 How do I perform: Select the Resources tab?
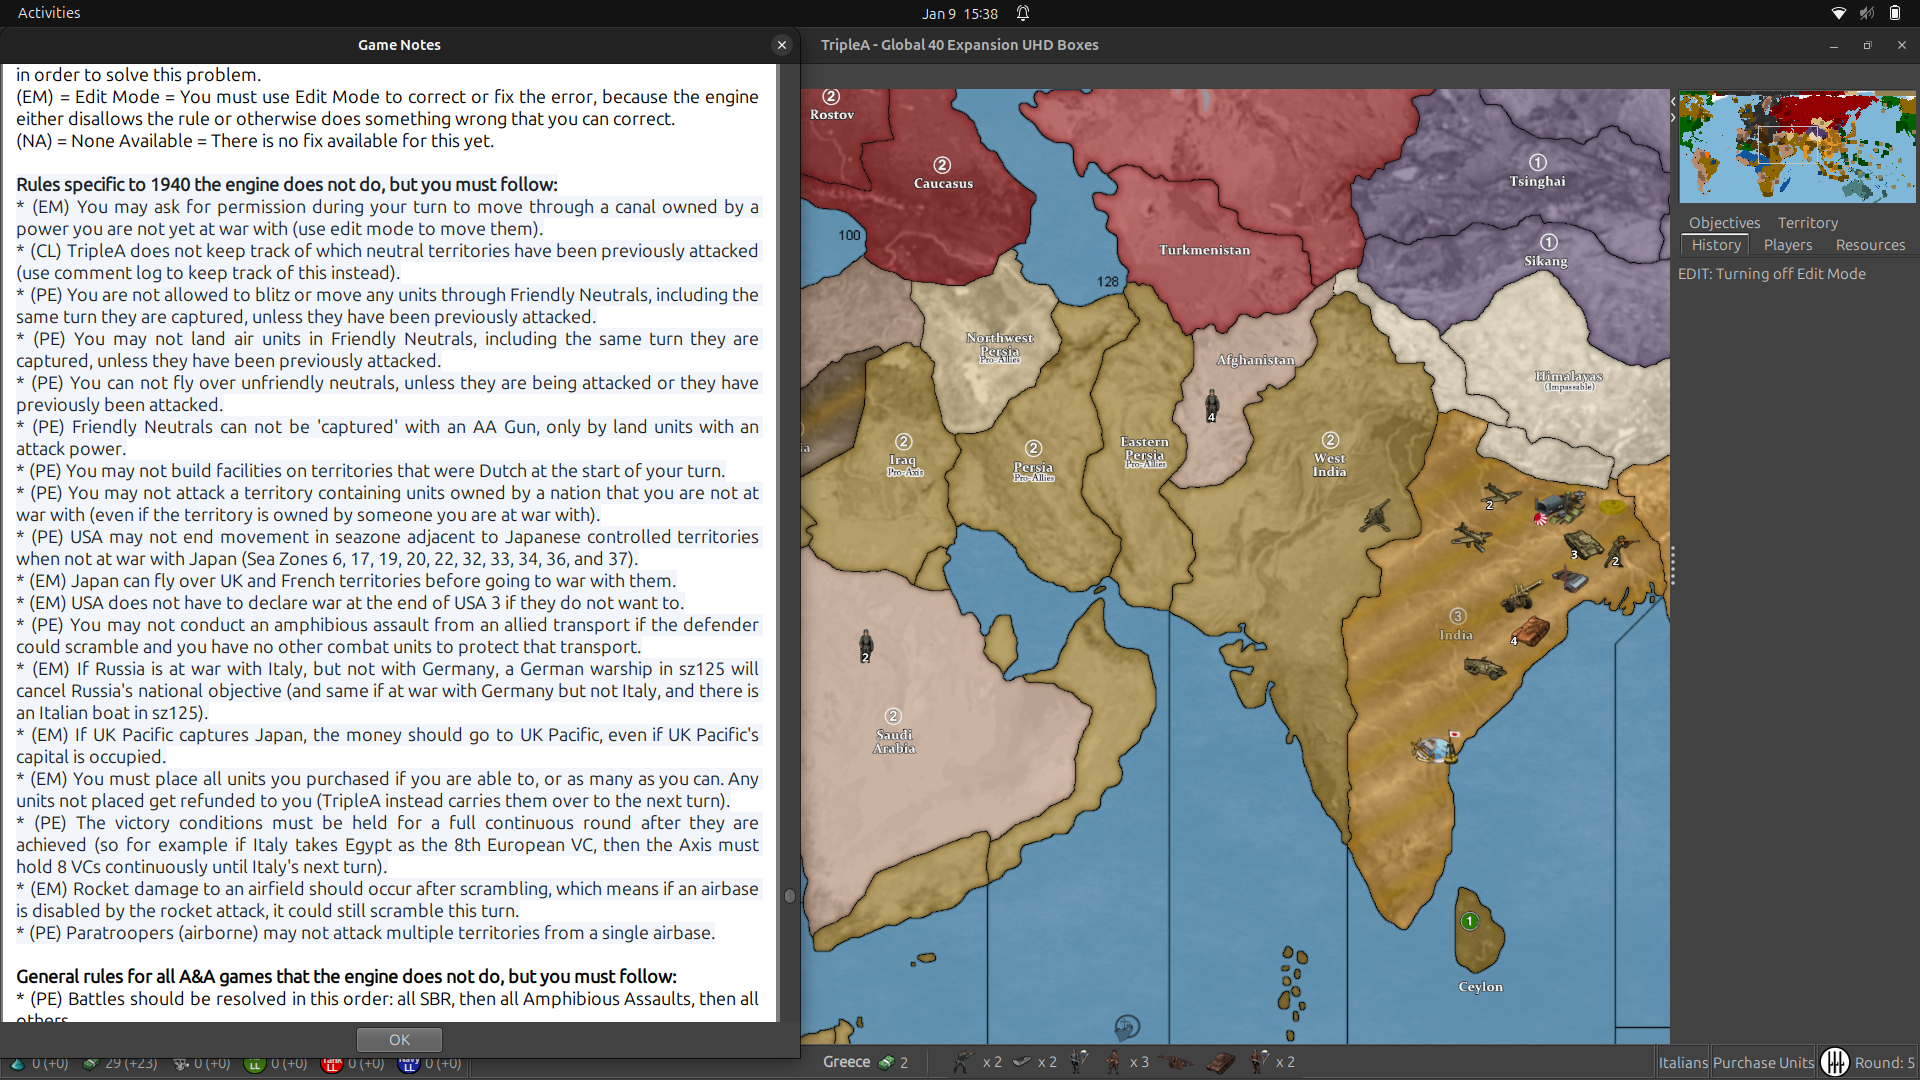(x=1869, y=245)
